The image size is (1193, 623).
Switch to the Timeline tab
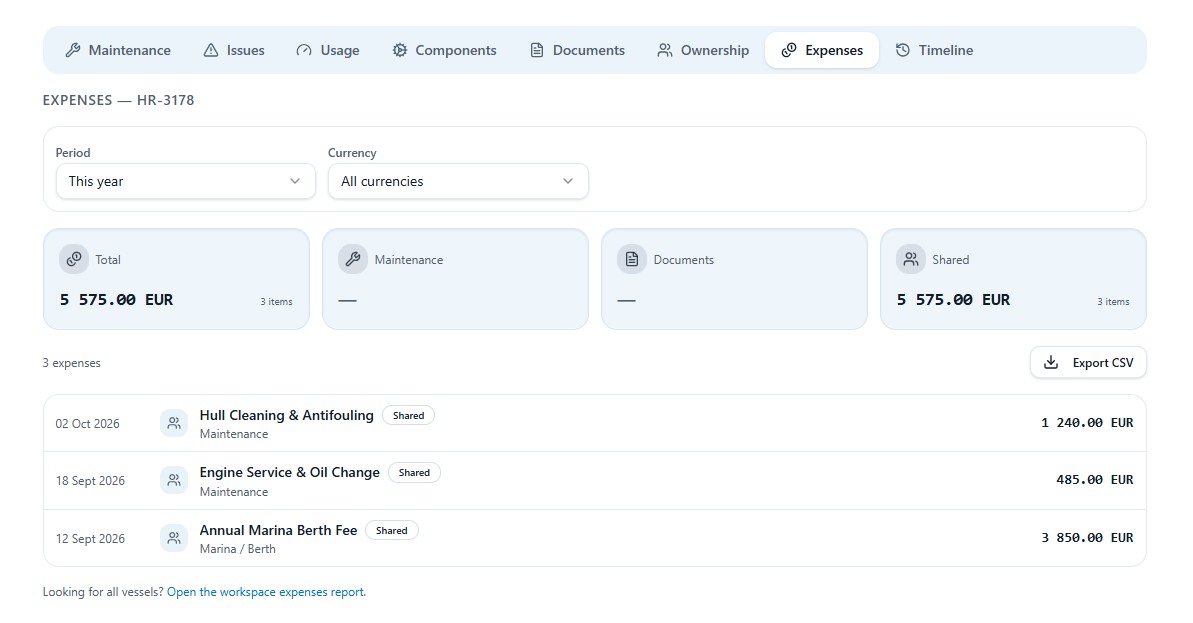coord(934,50)
